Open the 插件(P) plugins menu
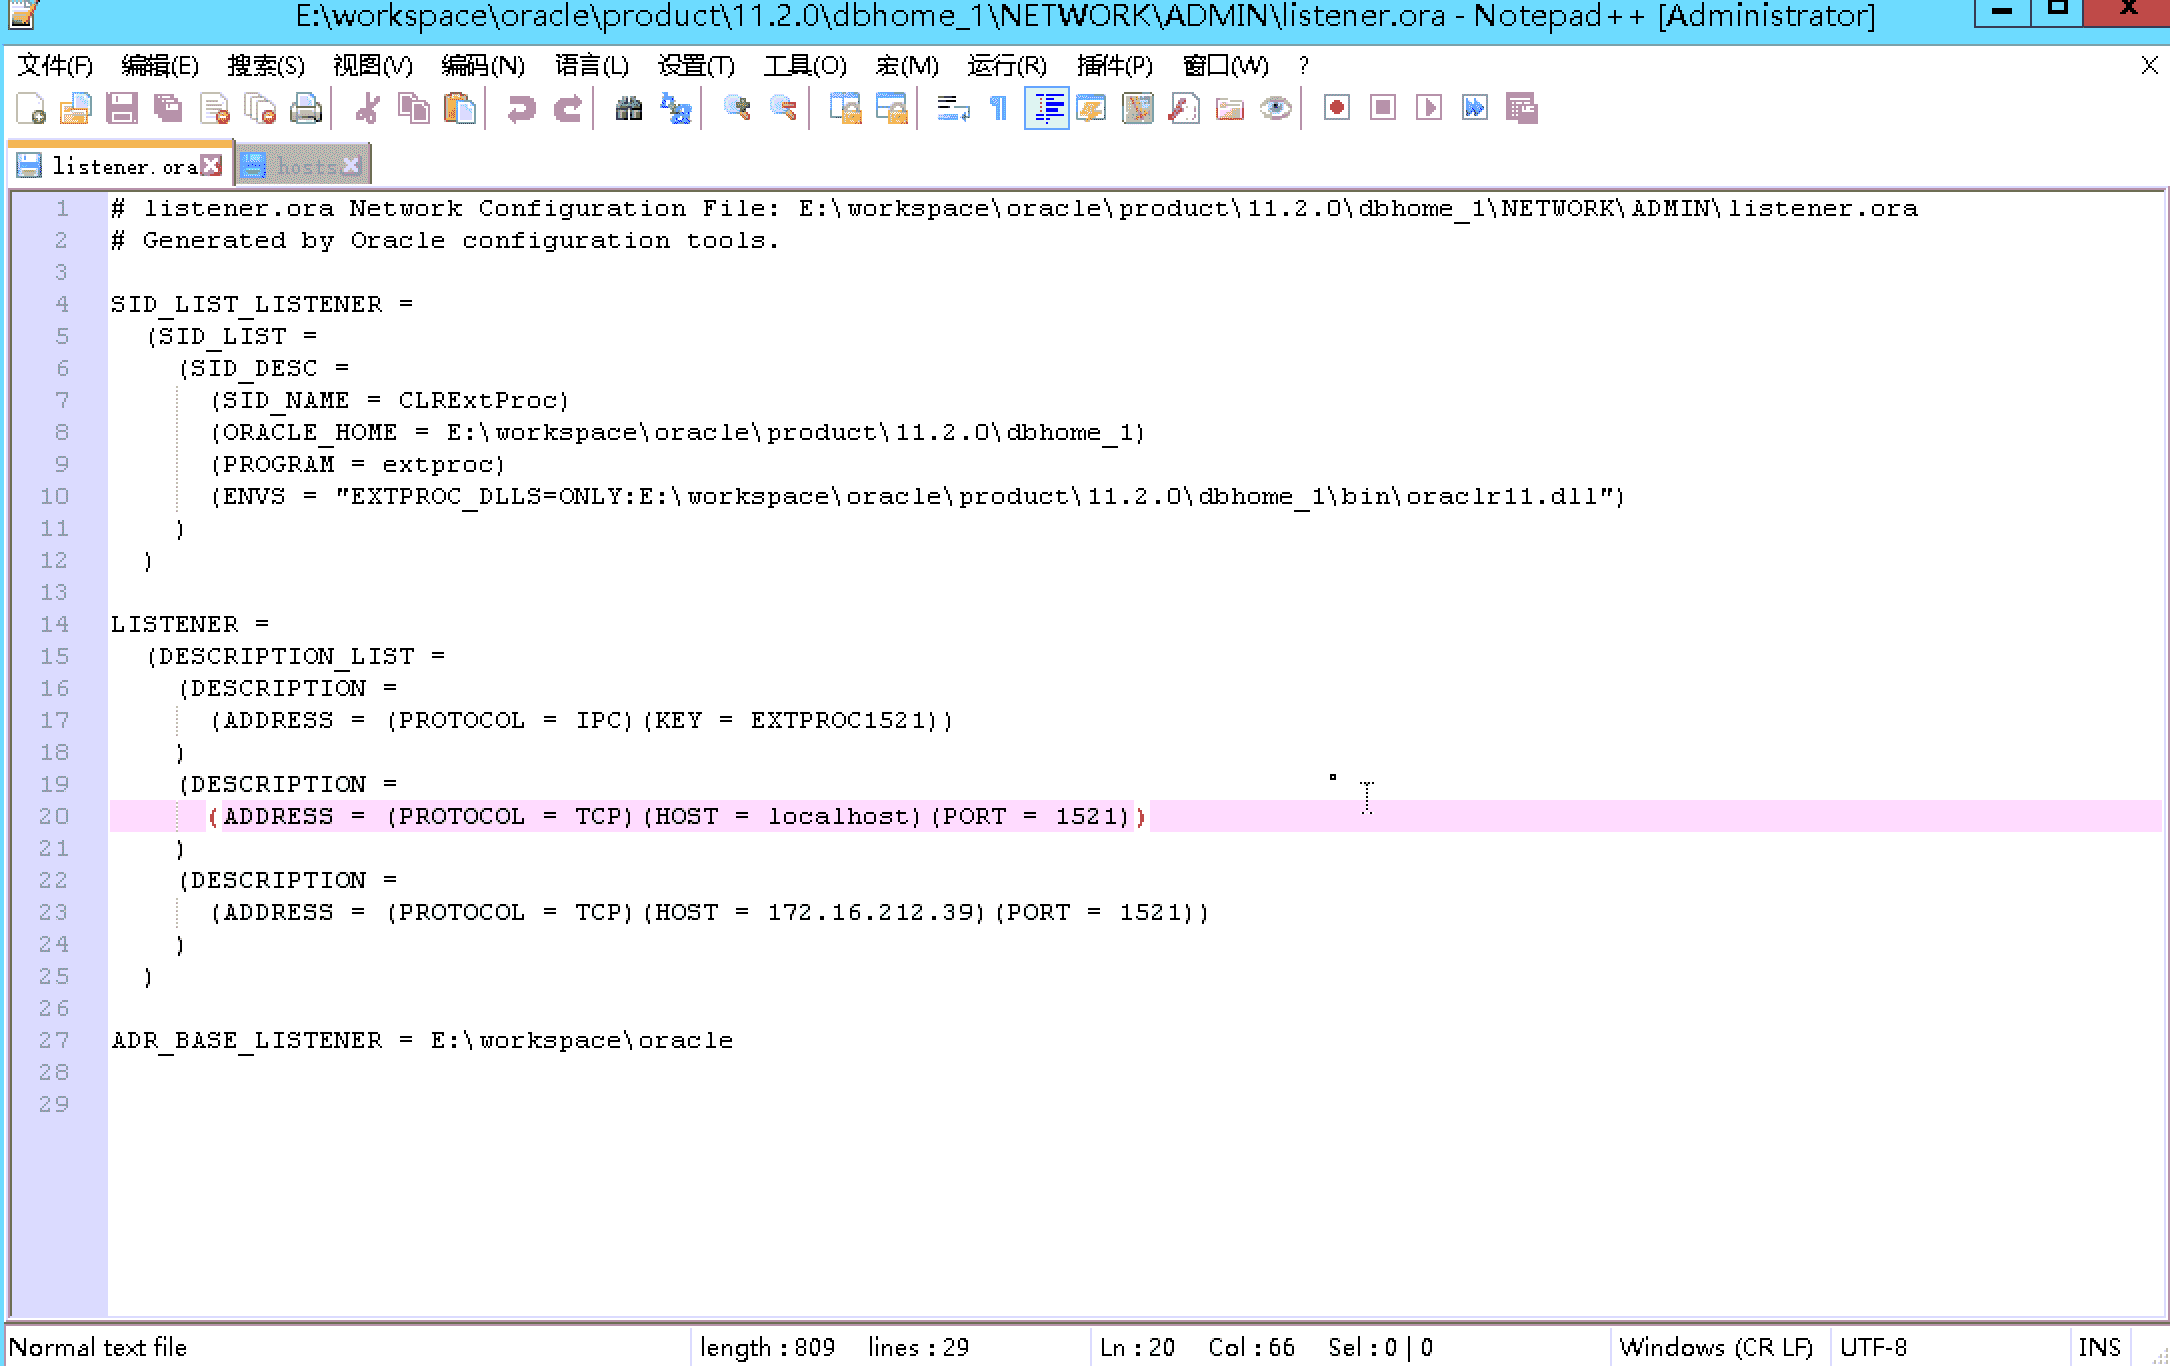This screenshot has width=2170, height=1366. click(x=1114, y=66)
